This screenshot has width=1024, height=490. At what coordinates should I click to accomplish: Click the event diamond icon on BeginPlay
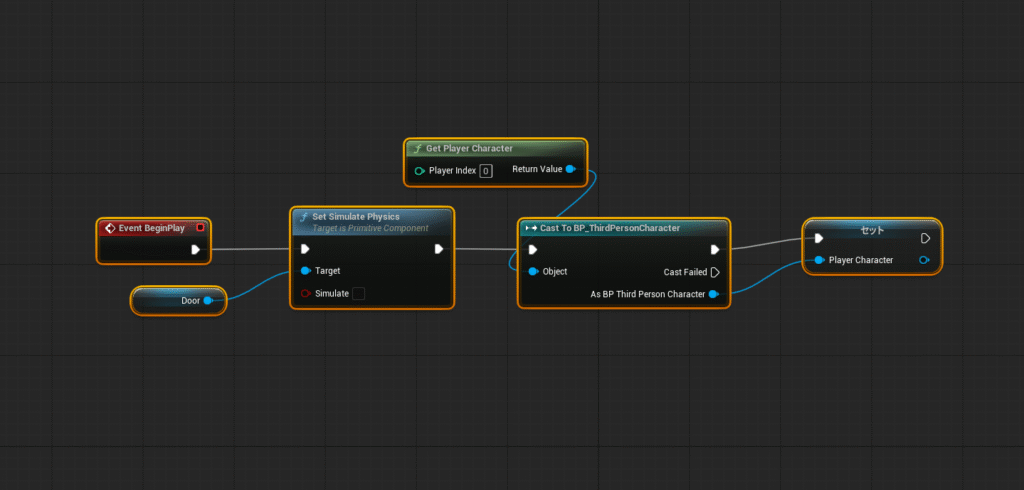(x=110, y=228)
